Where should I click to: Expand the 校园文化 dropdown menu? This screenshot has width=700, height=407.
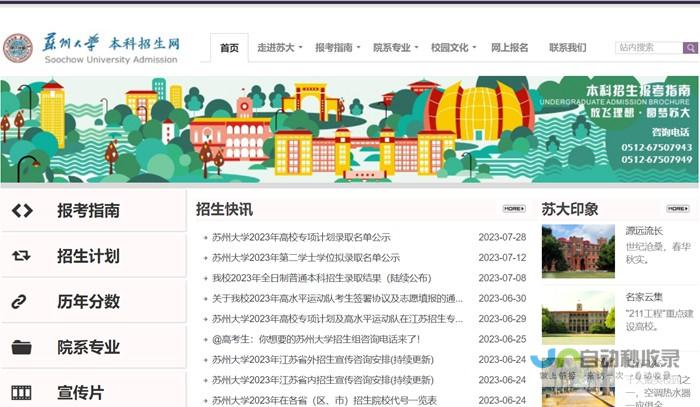coord(454,47)
